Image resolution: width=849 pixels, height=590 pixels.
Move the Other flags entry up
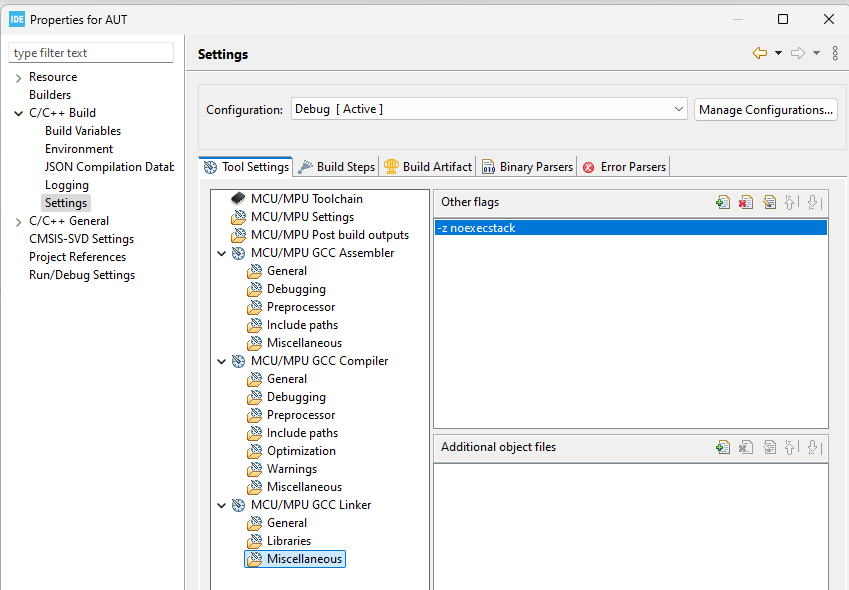791,202
